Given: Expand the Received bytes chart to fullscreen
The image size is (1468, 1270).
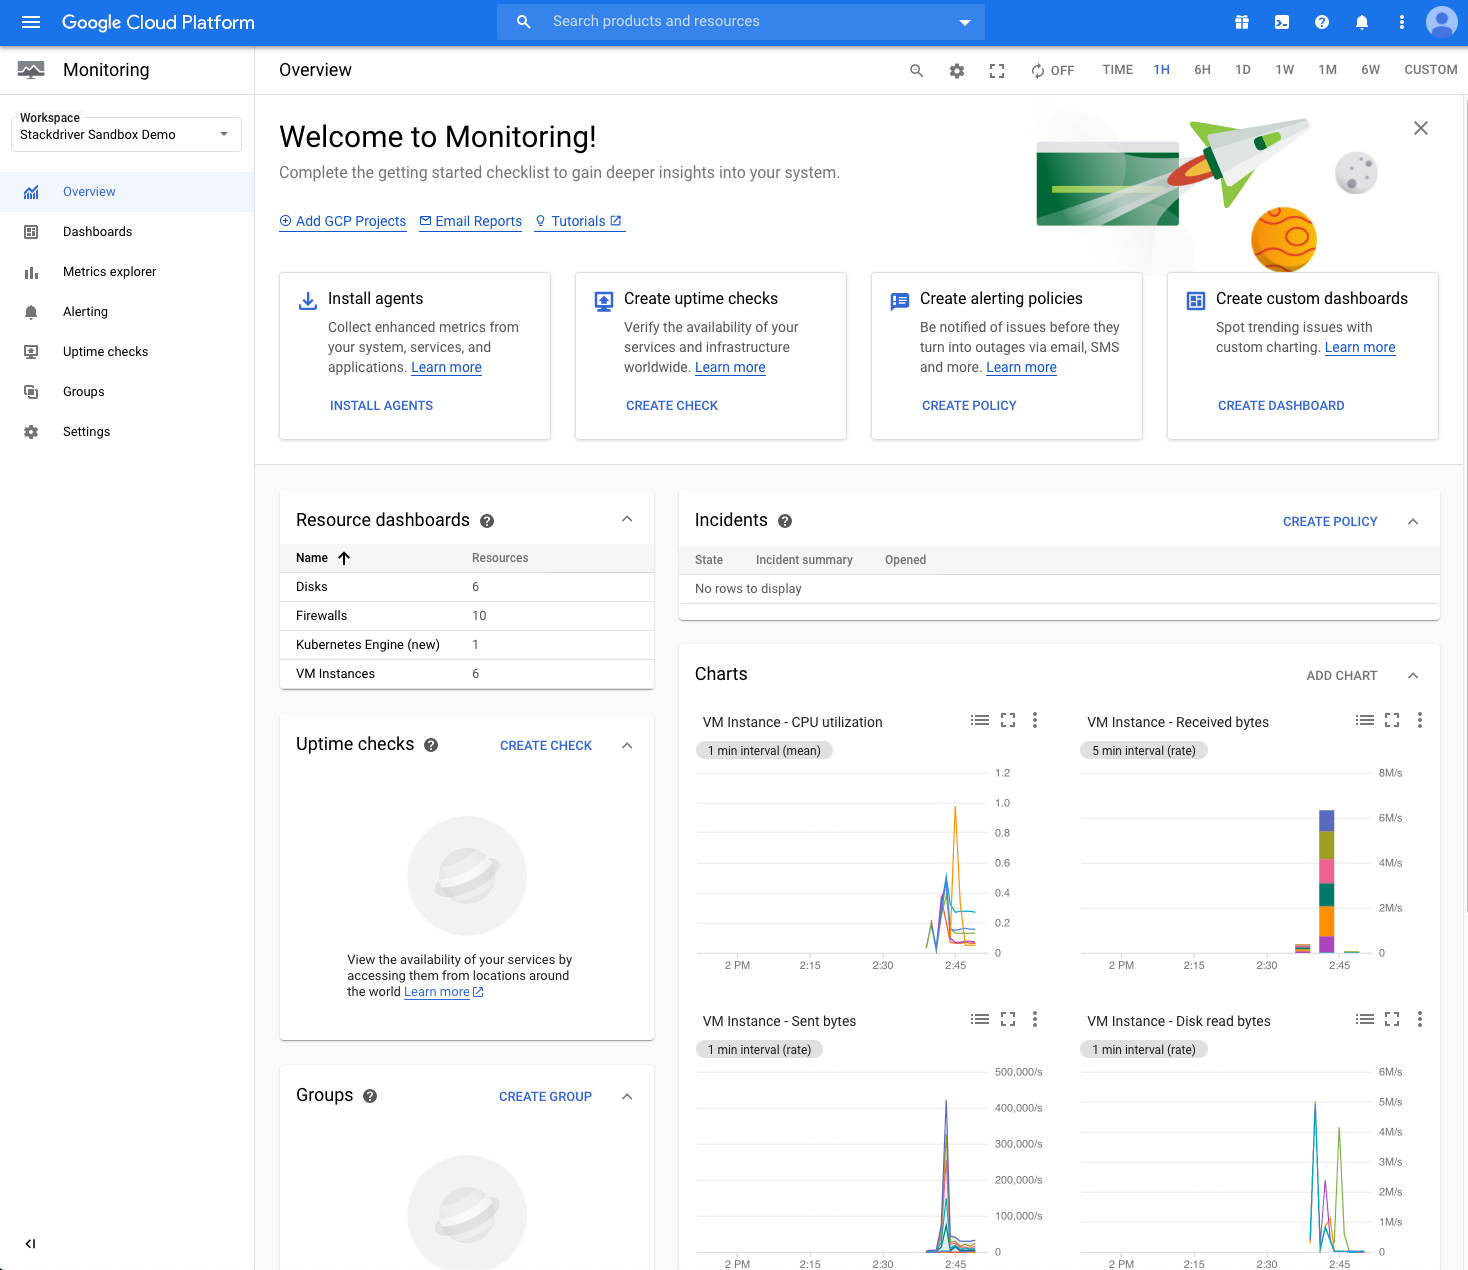Looking at the screenshot, I should [x=1392, y=720].
